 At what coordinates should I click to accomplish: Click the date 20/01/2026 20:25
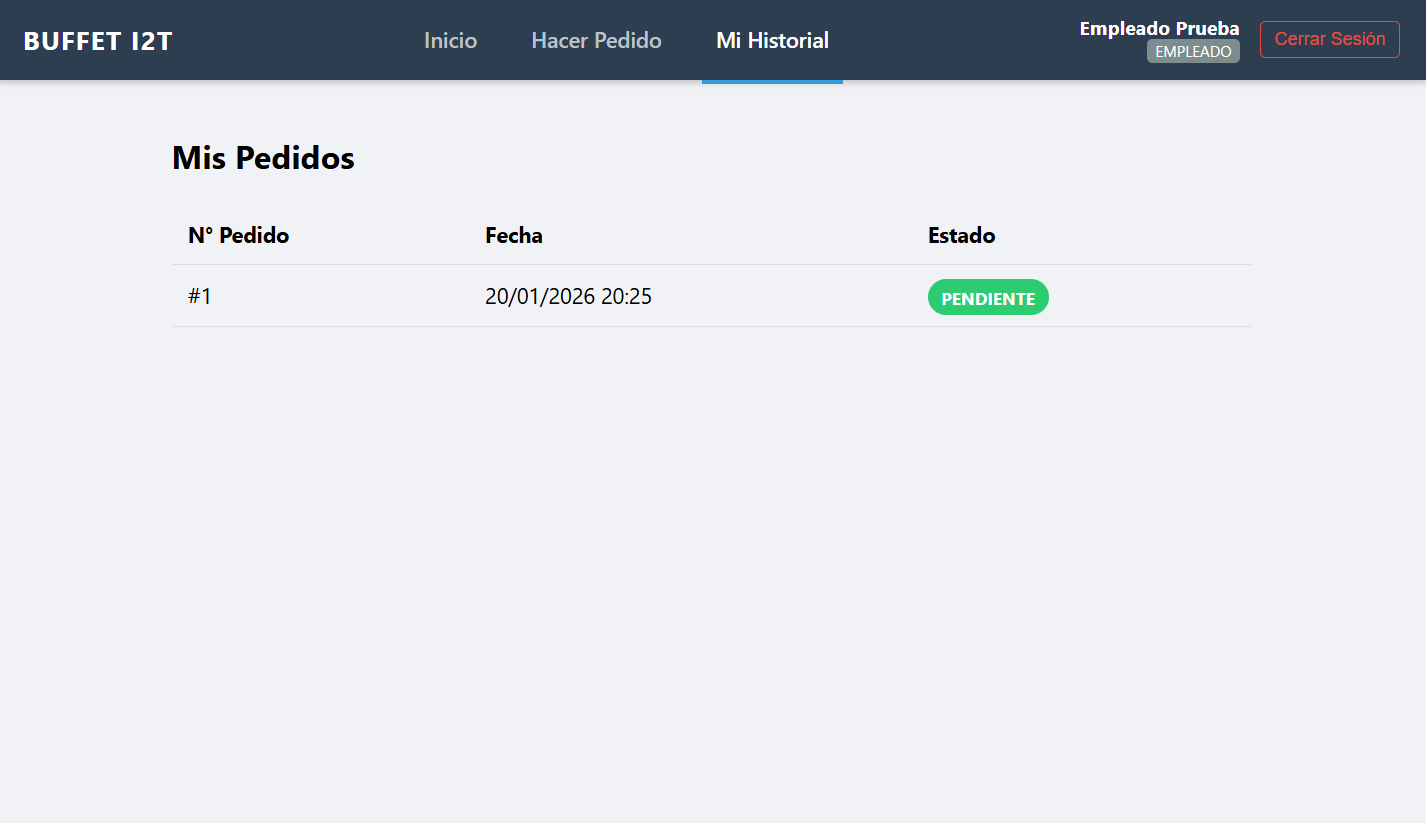(x=568, y=297)
